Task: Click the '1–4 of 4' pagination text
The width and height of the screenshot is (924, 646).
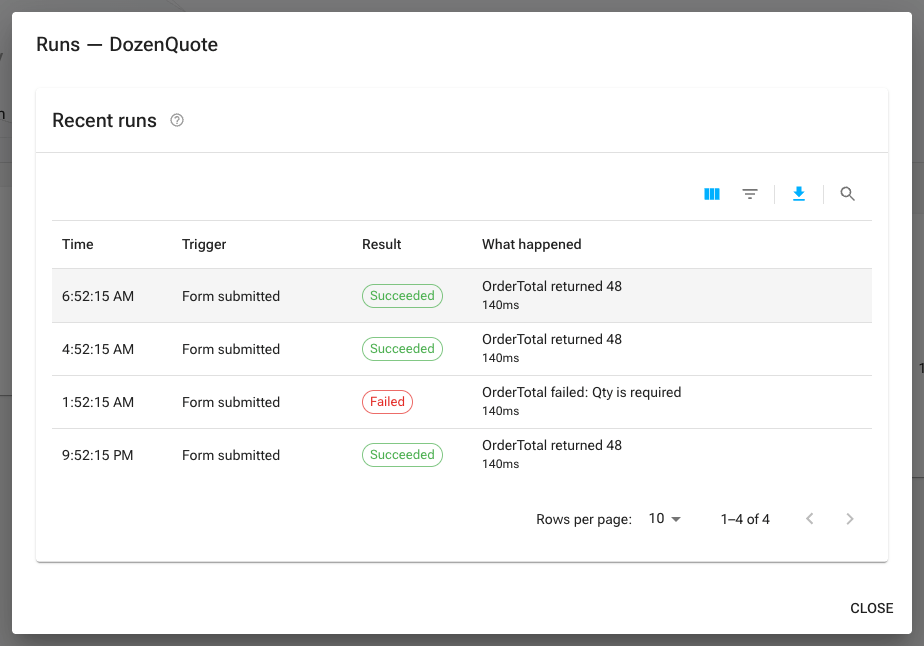Action: click(745, 519)
